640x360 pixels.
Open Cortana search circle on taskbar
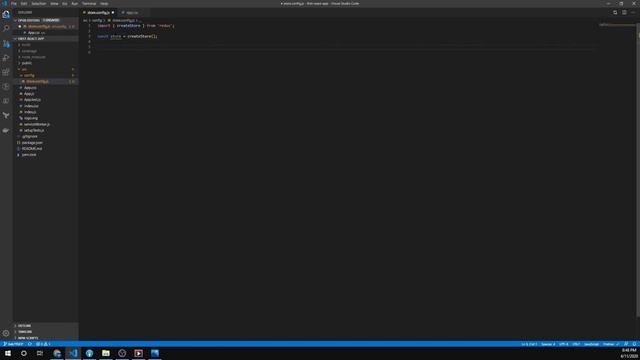(x=24, y=353)
